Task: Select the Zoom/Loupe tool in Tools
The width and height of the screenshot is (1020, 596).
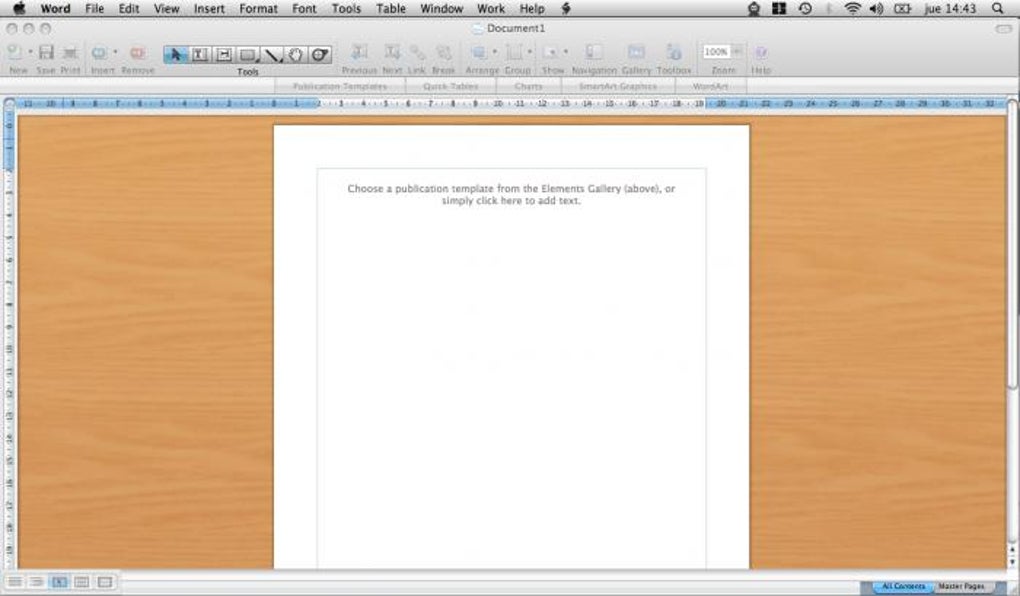Action: click(x=319, y=55)
